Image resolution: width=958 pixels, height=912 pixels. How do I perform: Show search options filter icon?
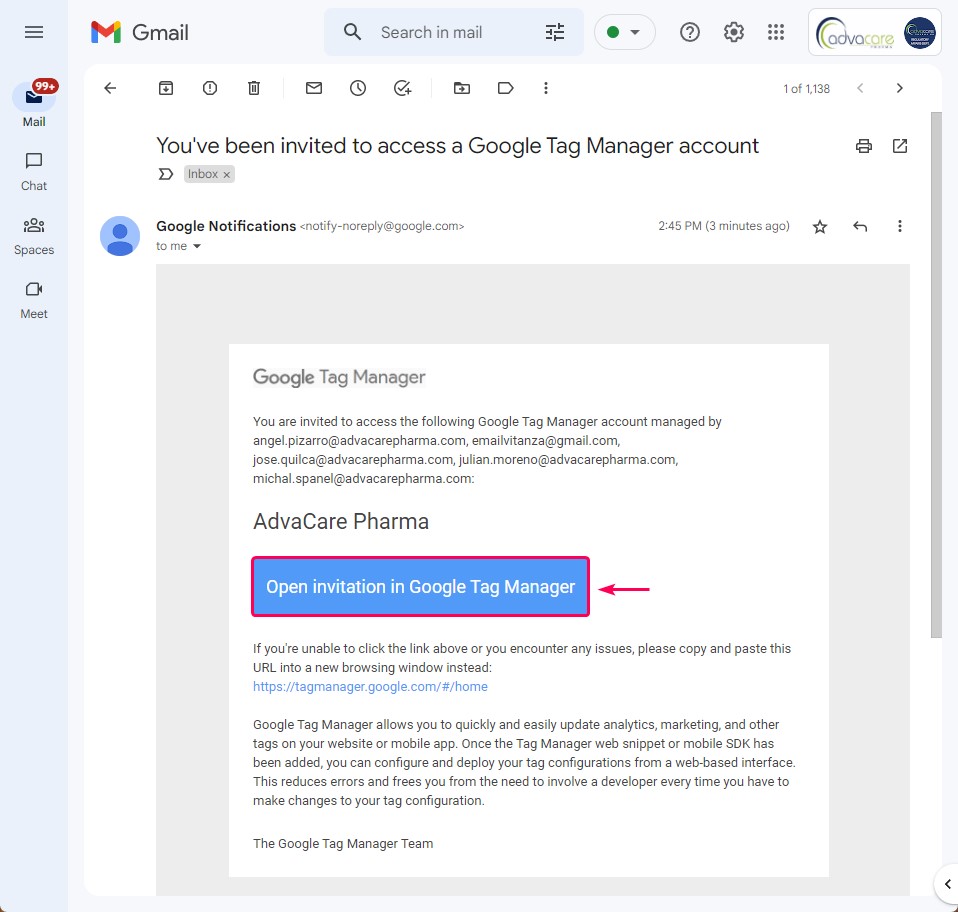pos(555,32)
